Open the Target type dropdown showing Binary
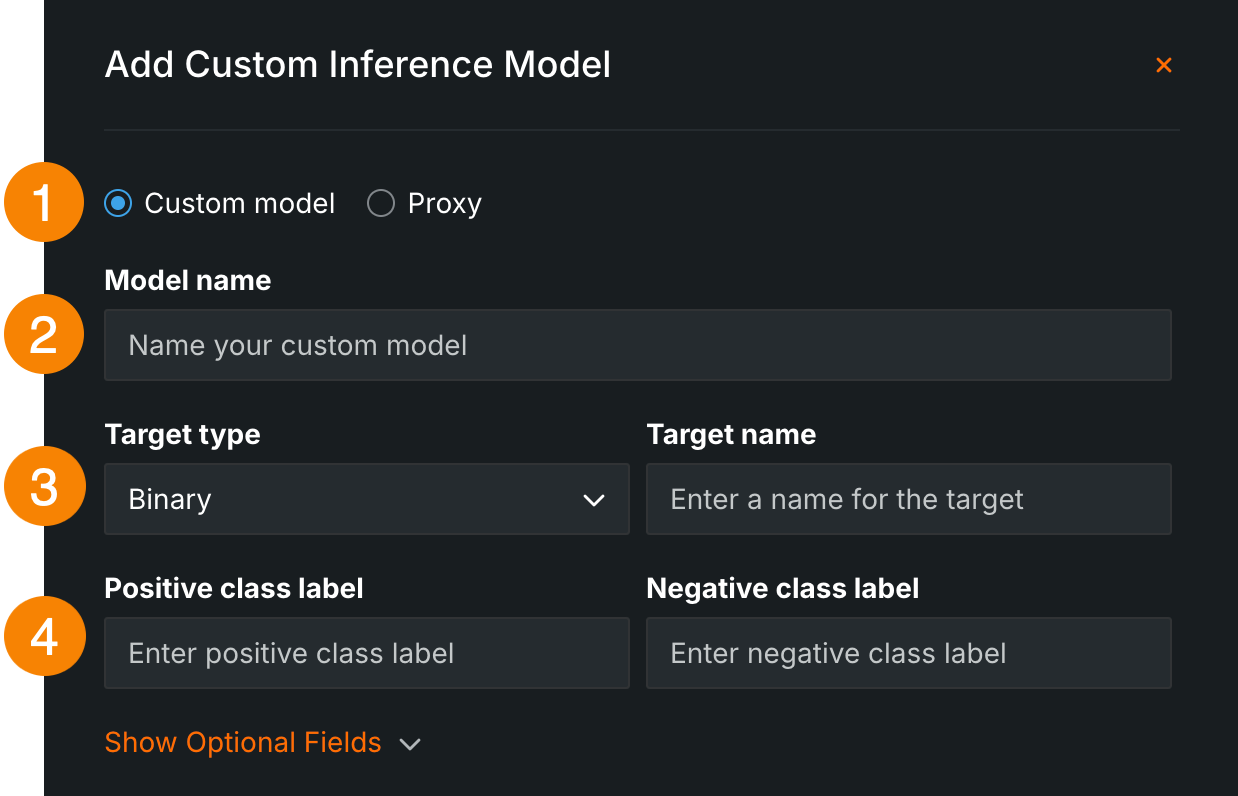Viewport: 1238px width, 796px height. click(366, 499)
